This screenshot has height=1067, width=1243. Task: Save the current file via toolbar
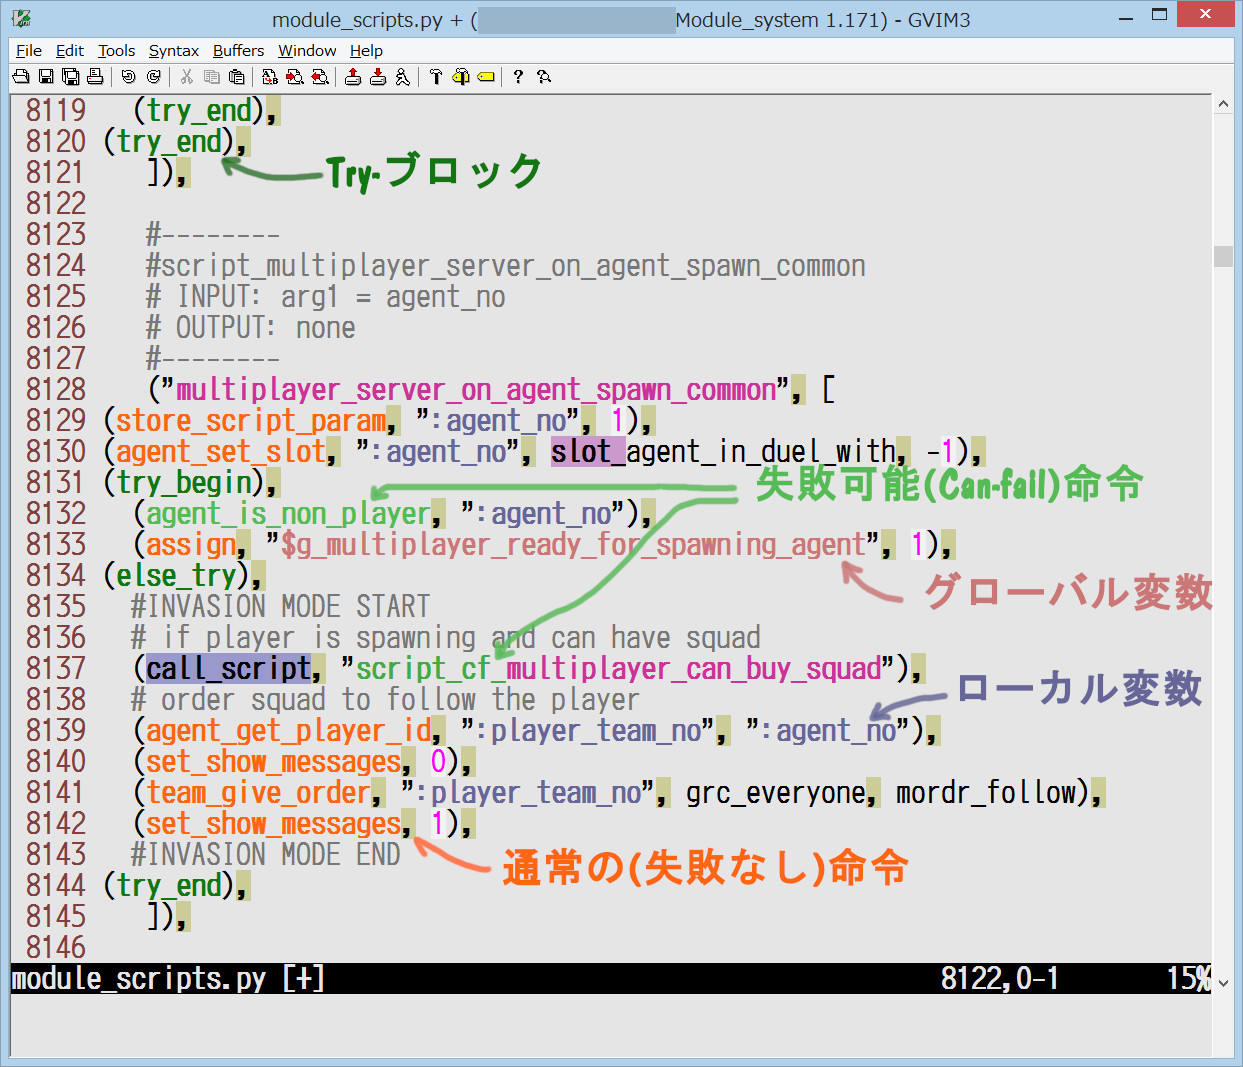click(x=46, y=77)
